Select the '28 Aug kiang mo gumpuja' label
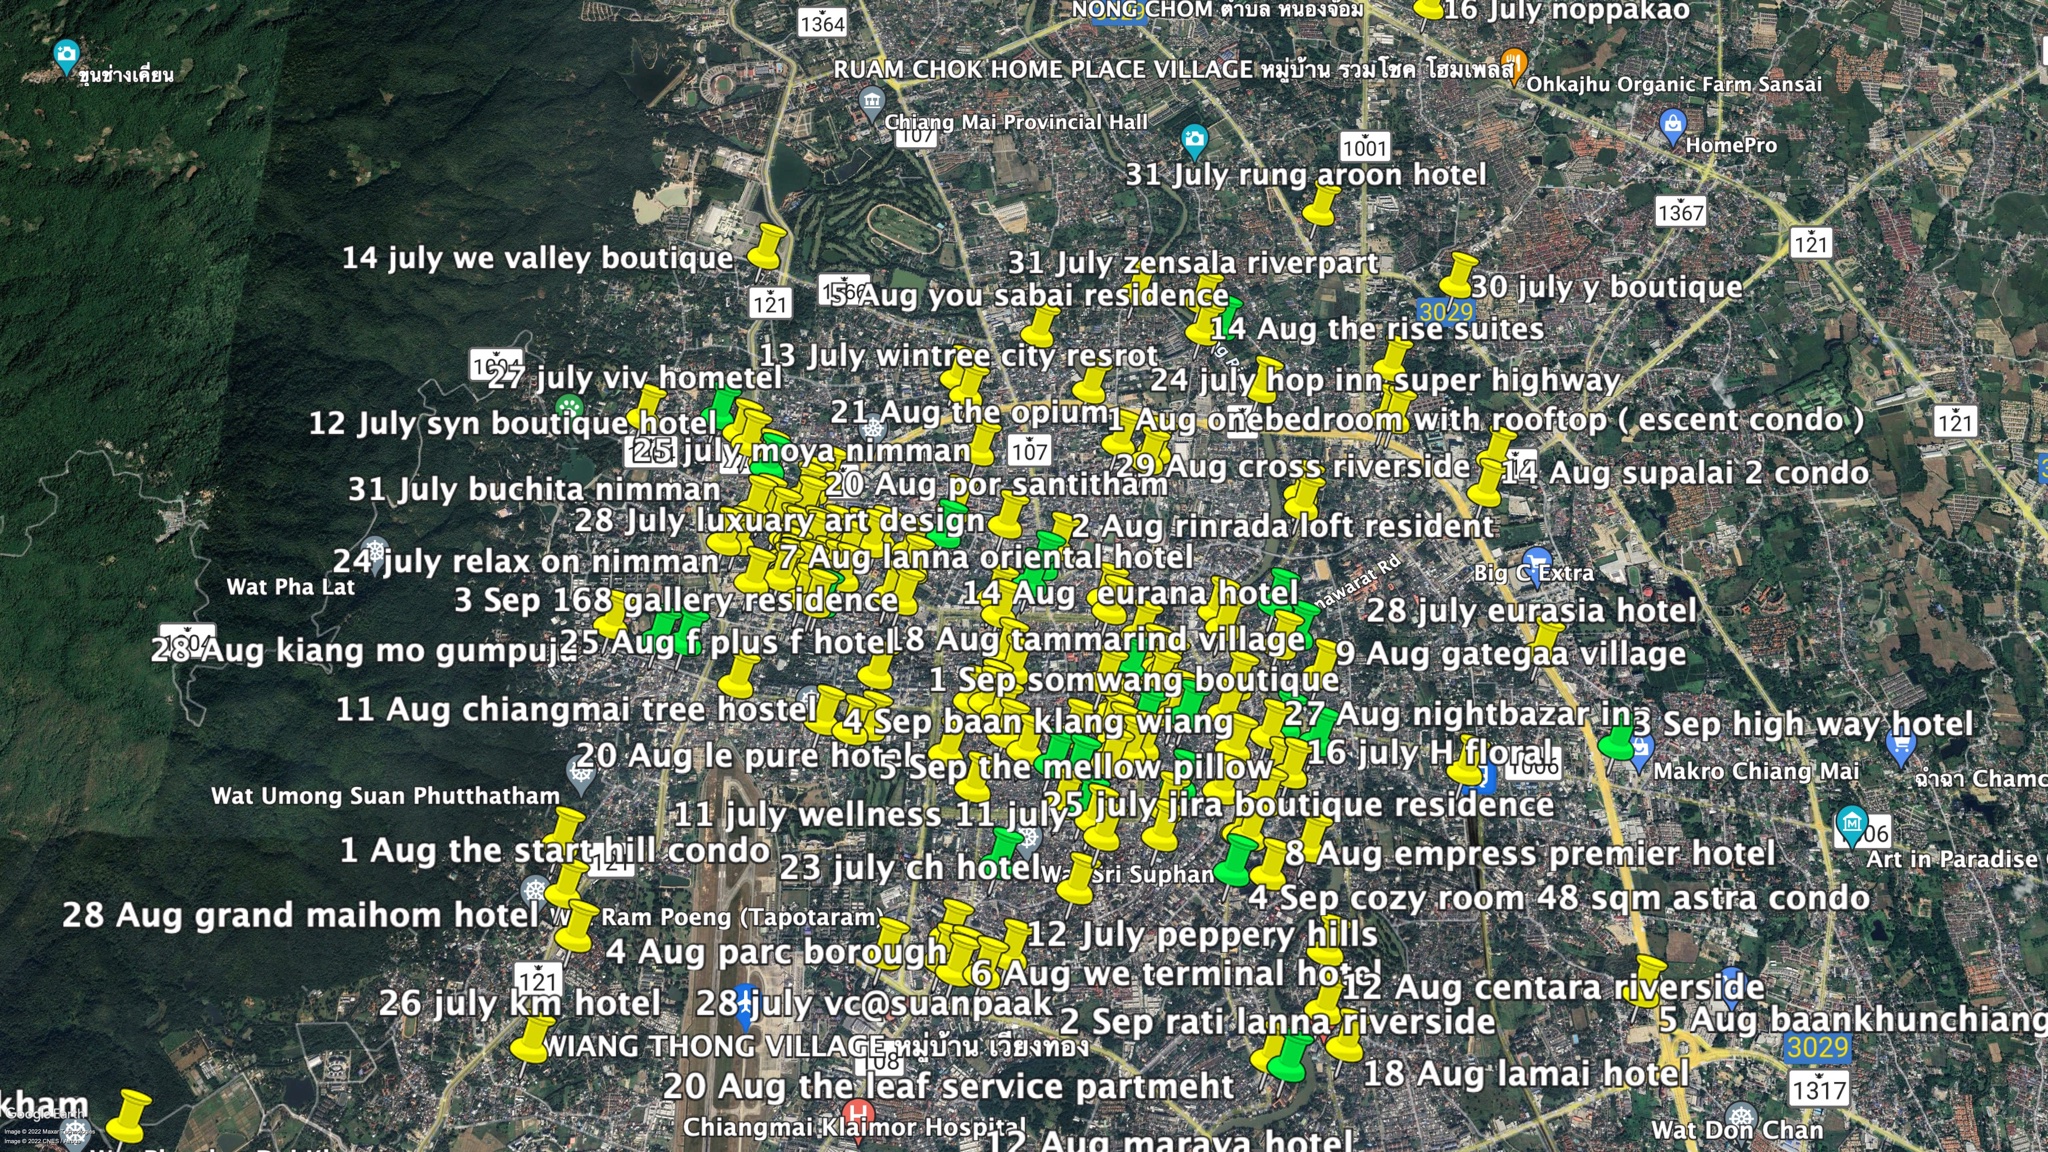Viewport: 2048px width, 1152px height. [x=364, y=651]
